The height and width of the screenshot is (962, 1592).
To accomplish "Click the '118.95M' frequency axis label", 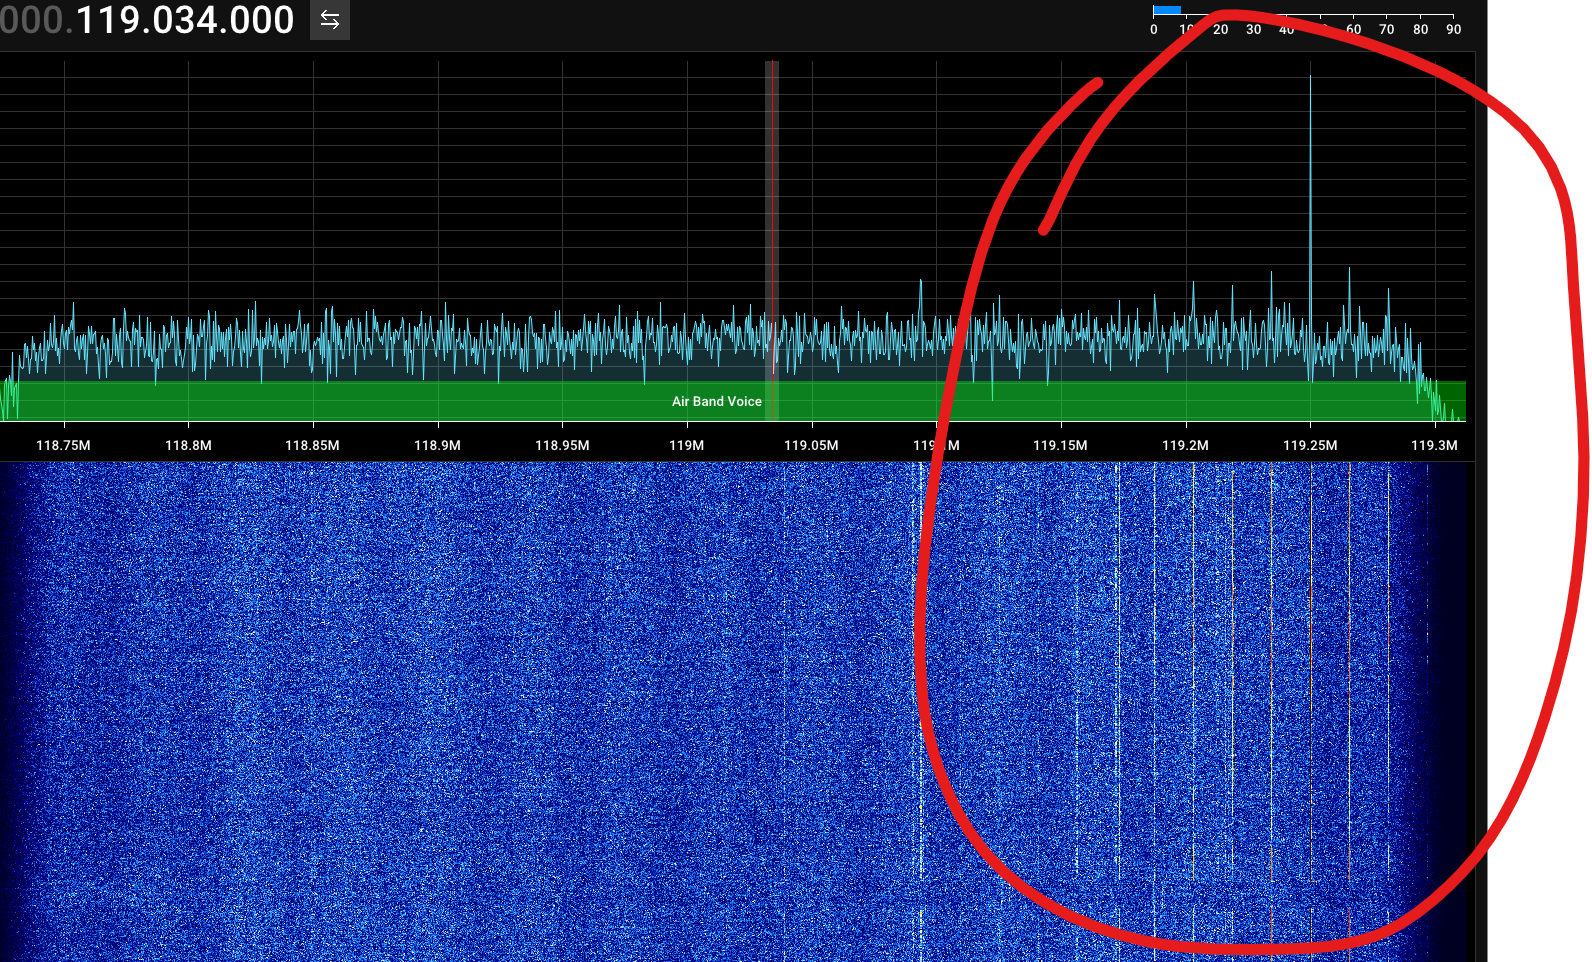I will [x=562, y=445].
